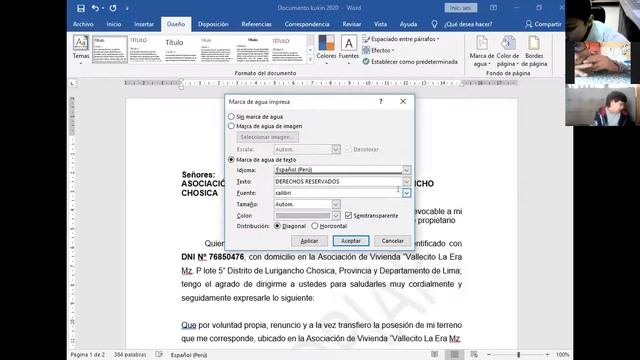This screenshot has height=360, width=640.
Task: Click the Compartir share button
Action: pyautogui.click(x=543, y=24)
